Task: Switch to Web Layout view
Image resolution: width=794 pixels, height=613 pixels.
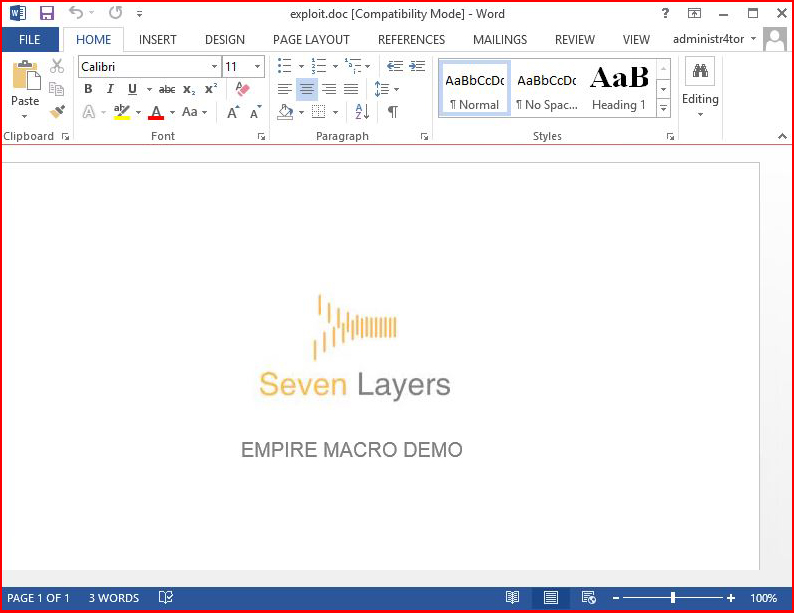Action: click(588, 598)
